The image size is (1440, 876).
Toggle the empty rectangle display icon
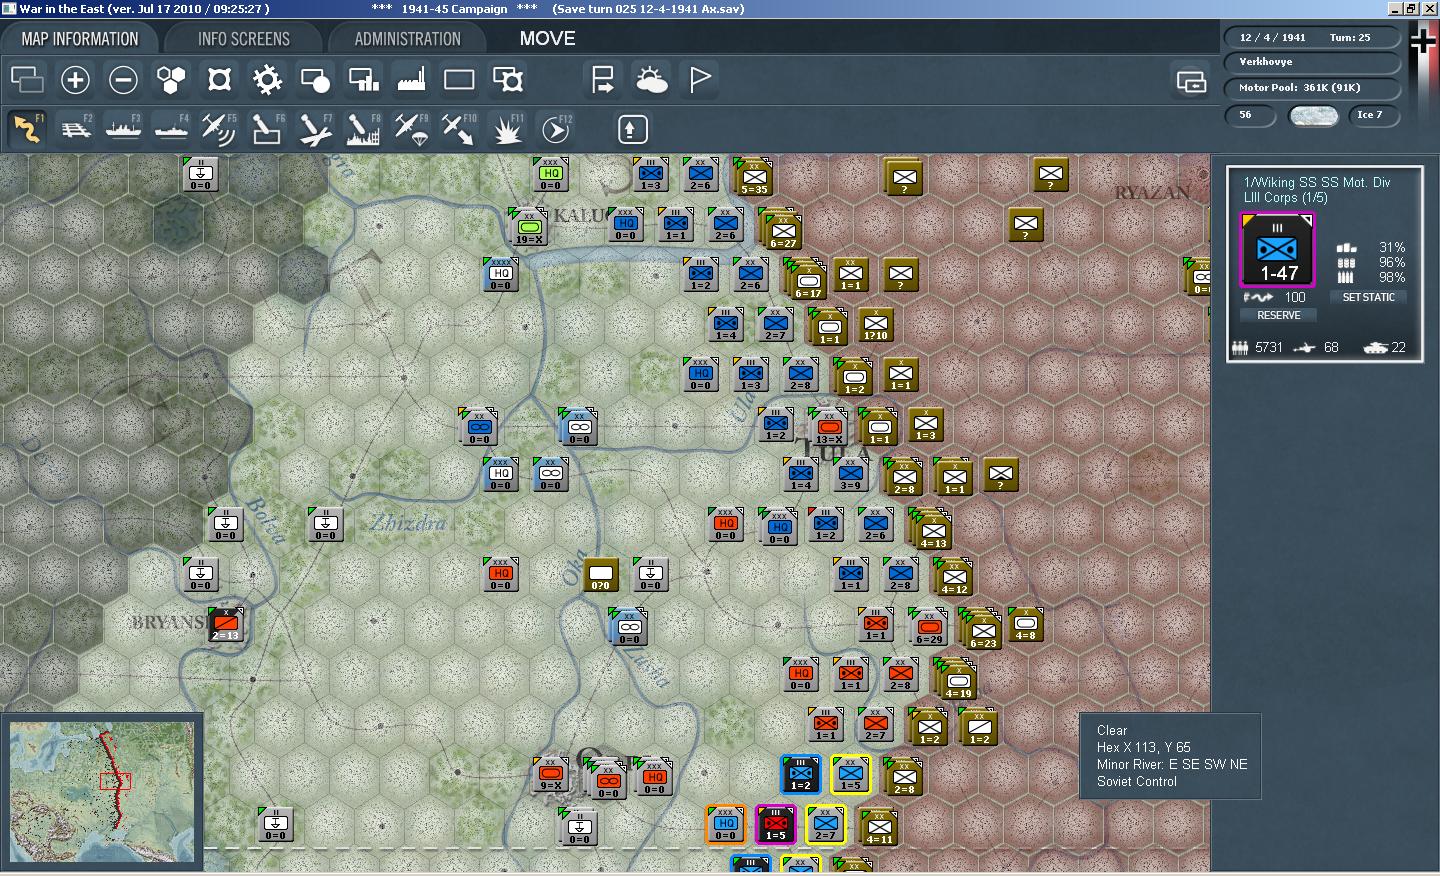459,79
